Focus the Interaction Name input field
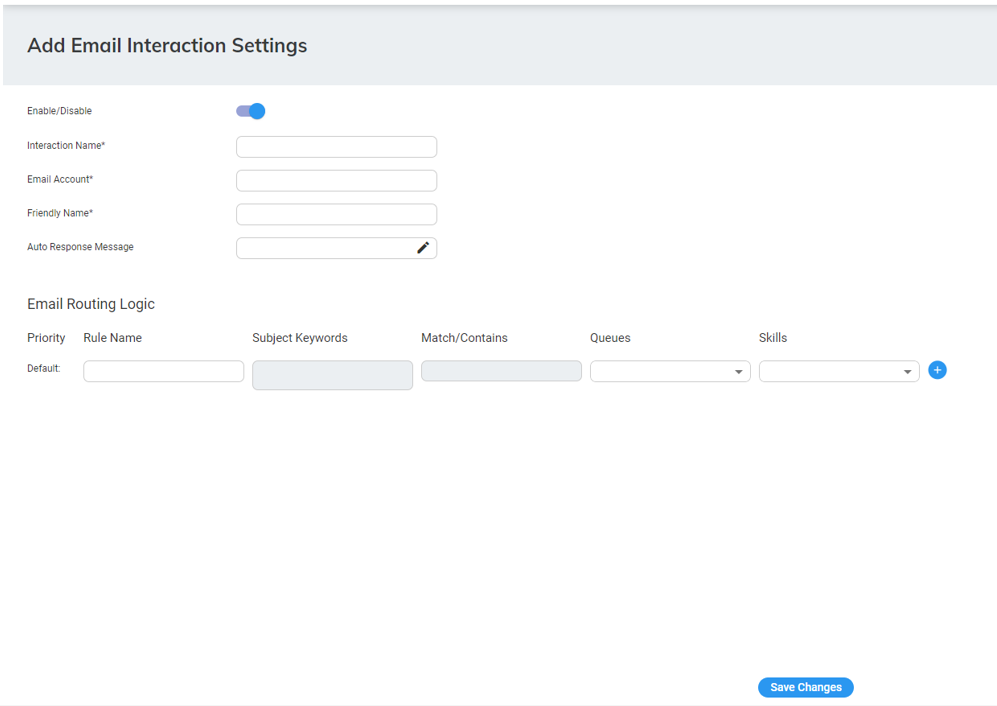Image resolution: width=997 pixels, height=706 pixels. tap(336, 147)
